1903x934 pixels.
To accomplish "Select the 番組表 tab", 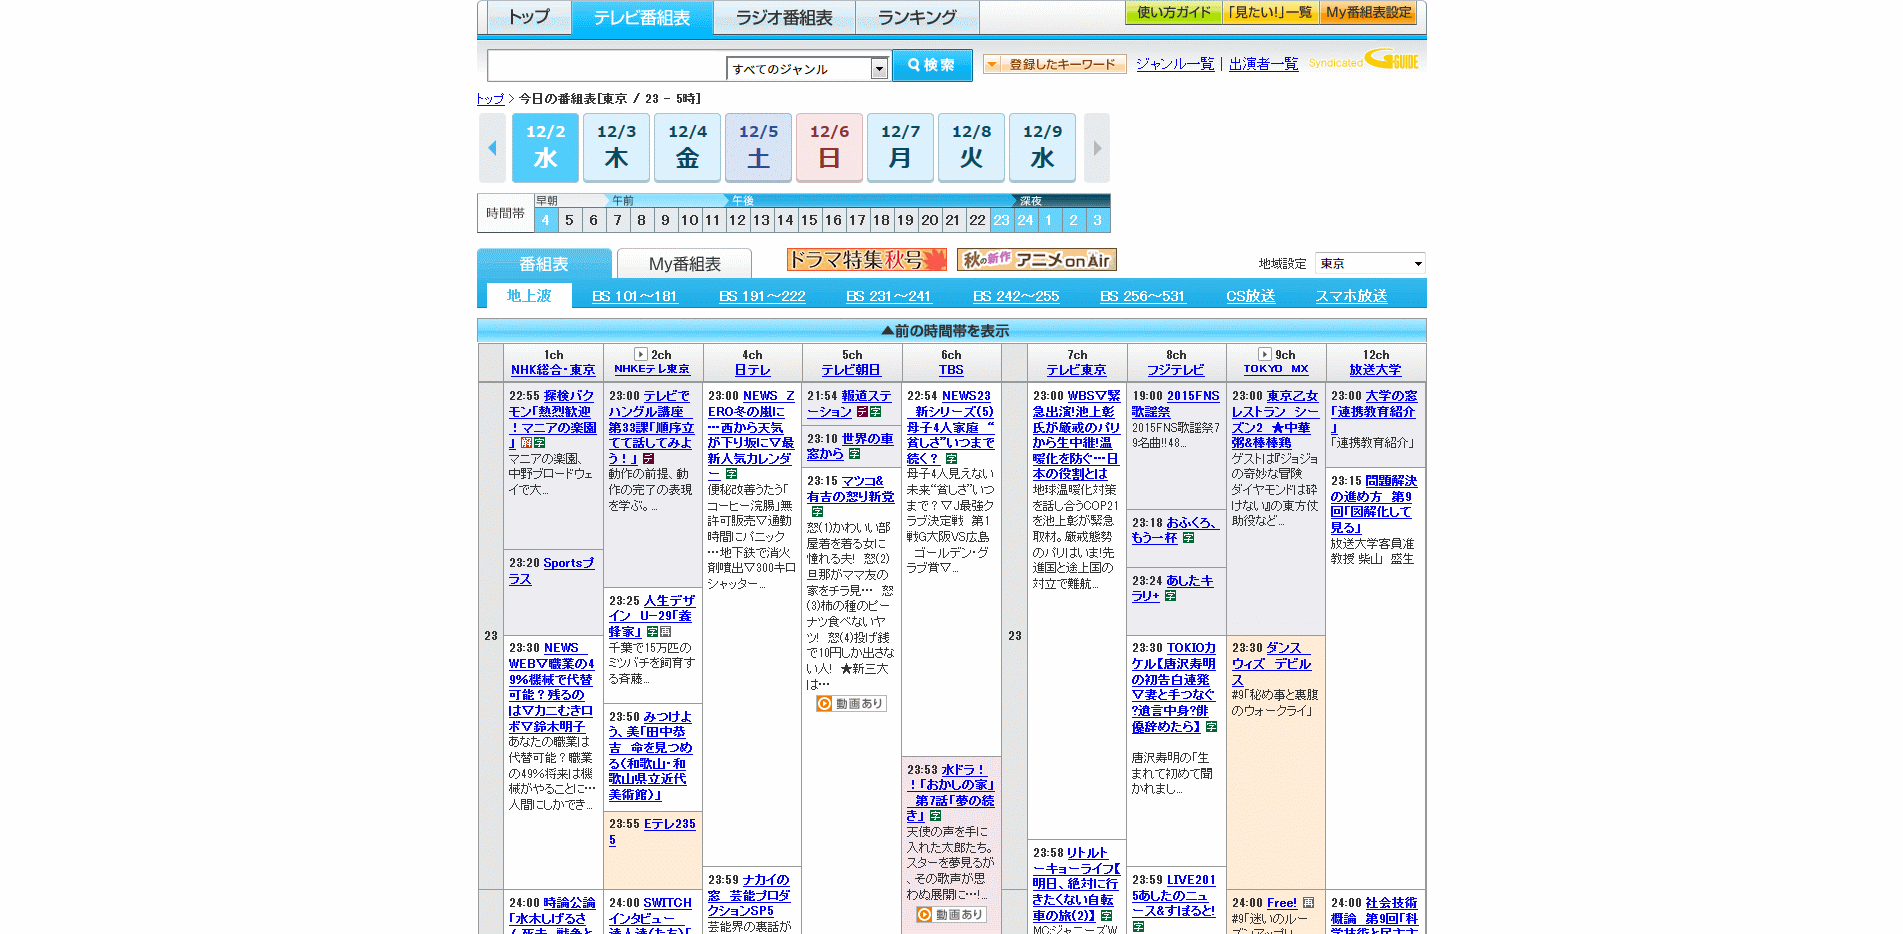I will (x=544, y=264).
